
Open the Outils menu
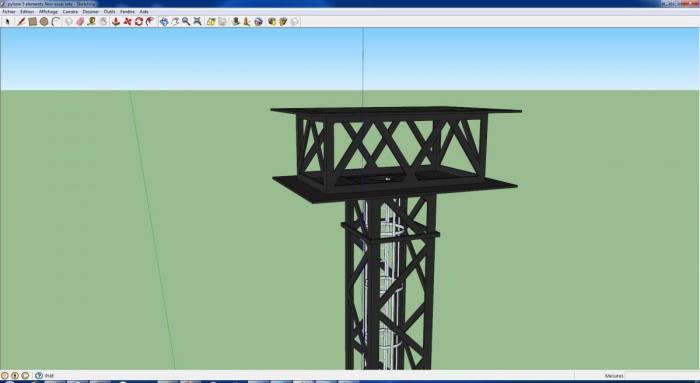pyautogui.click(x=109, y=12)
